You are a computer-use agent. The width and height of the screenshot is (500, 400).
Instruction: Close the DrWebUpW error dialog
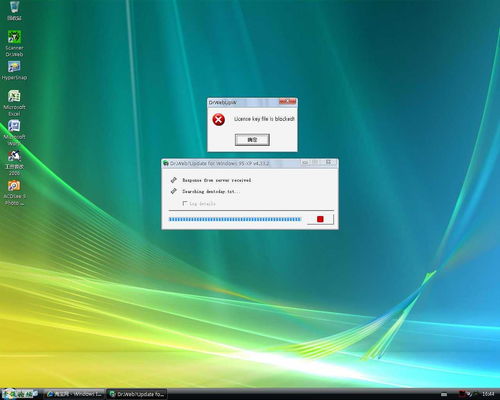(288, 101)
